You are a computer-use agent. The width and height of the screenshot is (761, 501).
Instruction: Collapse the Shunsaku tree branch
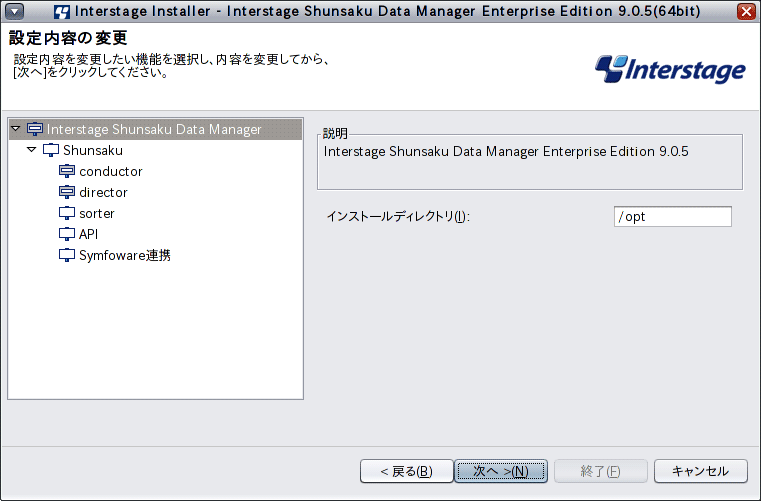[x=32, y=150]
